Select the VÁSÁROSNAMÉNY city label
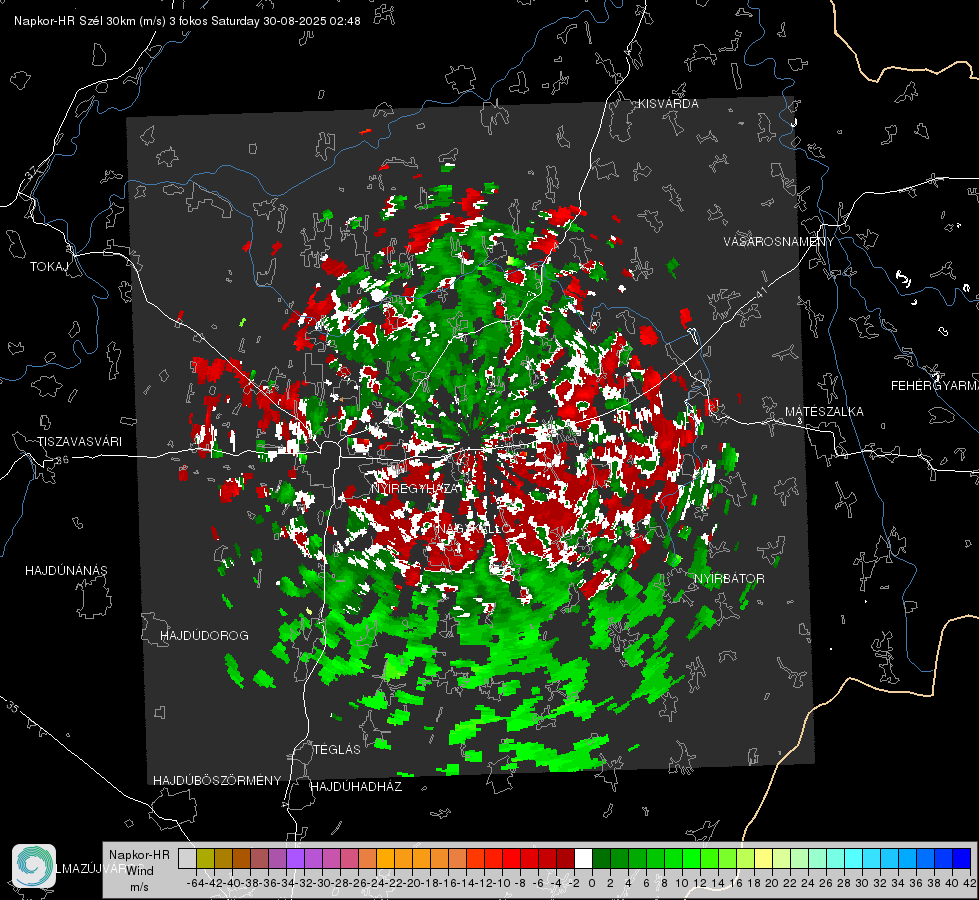The image size is (979, 900). coord(779,242)
